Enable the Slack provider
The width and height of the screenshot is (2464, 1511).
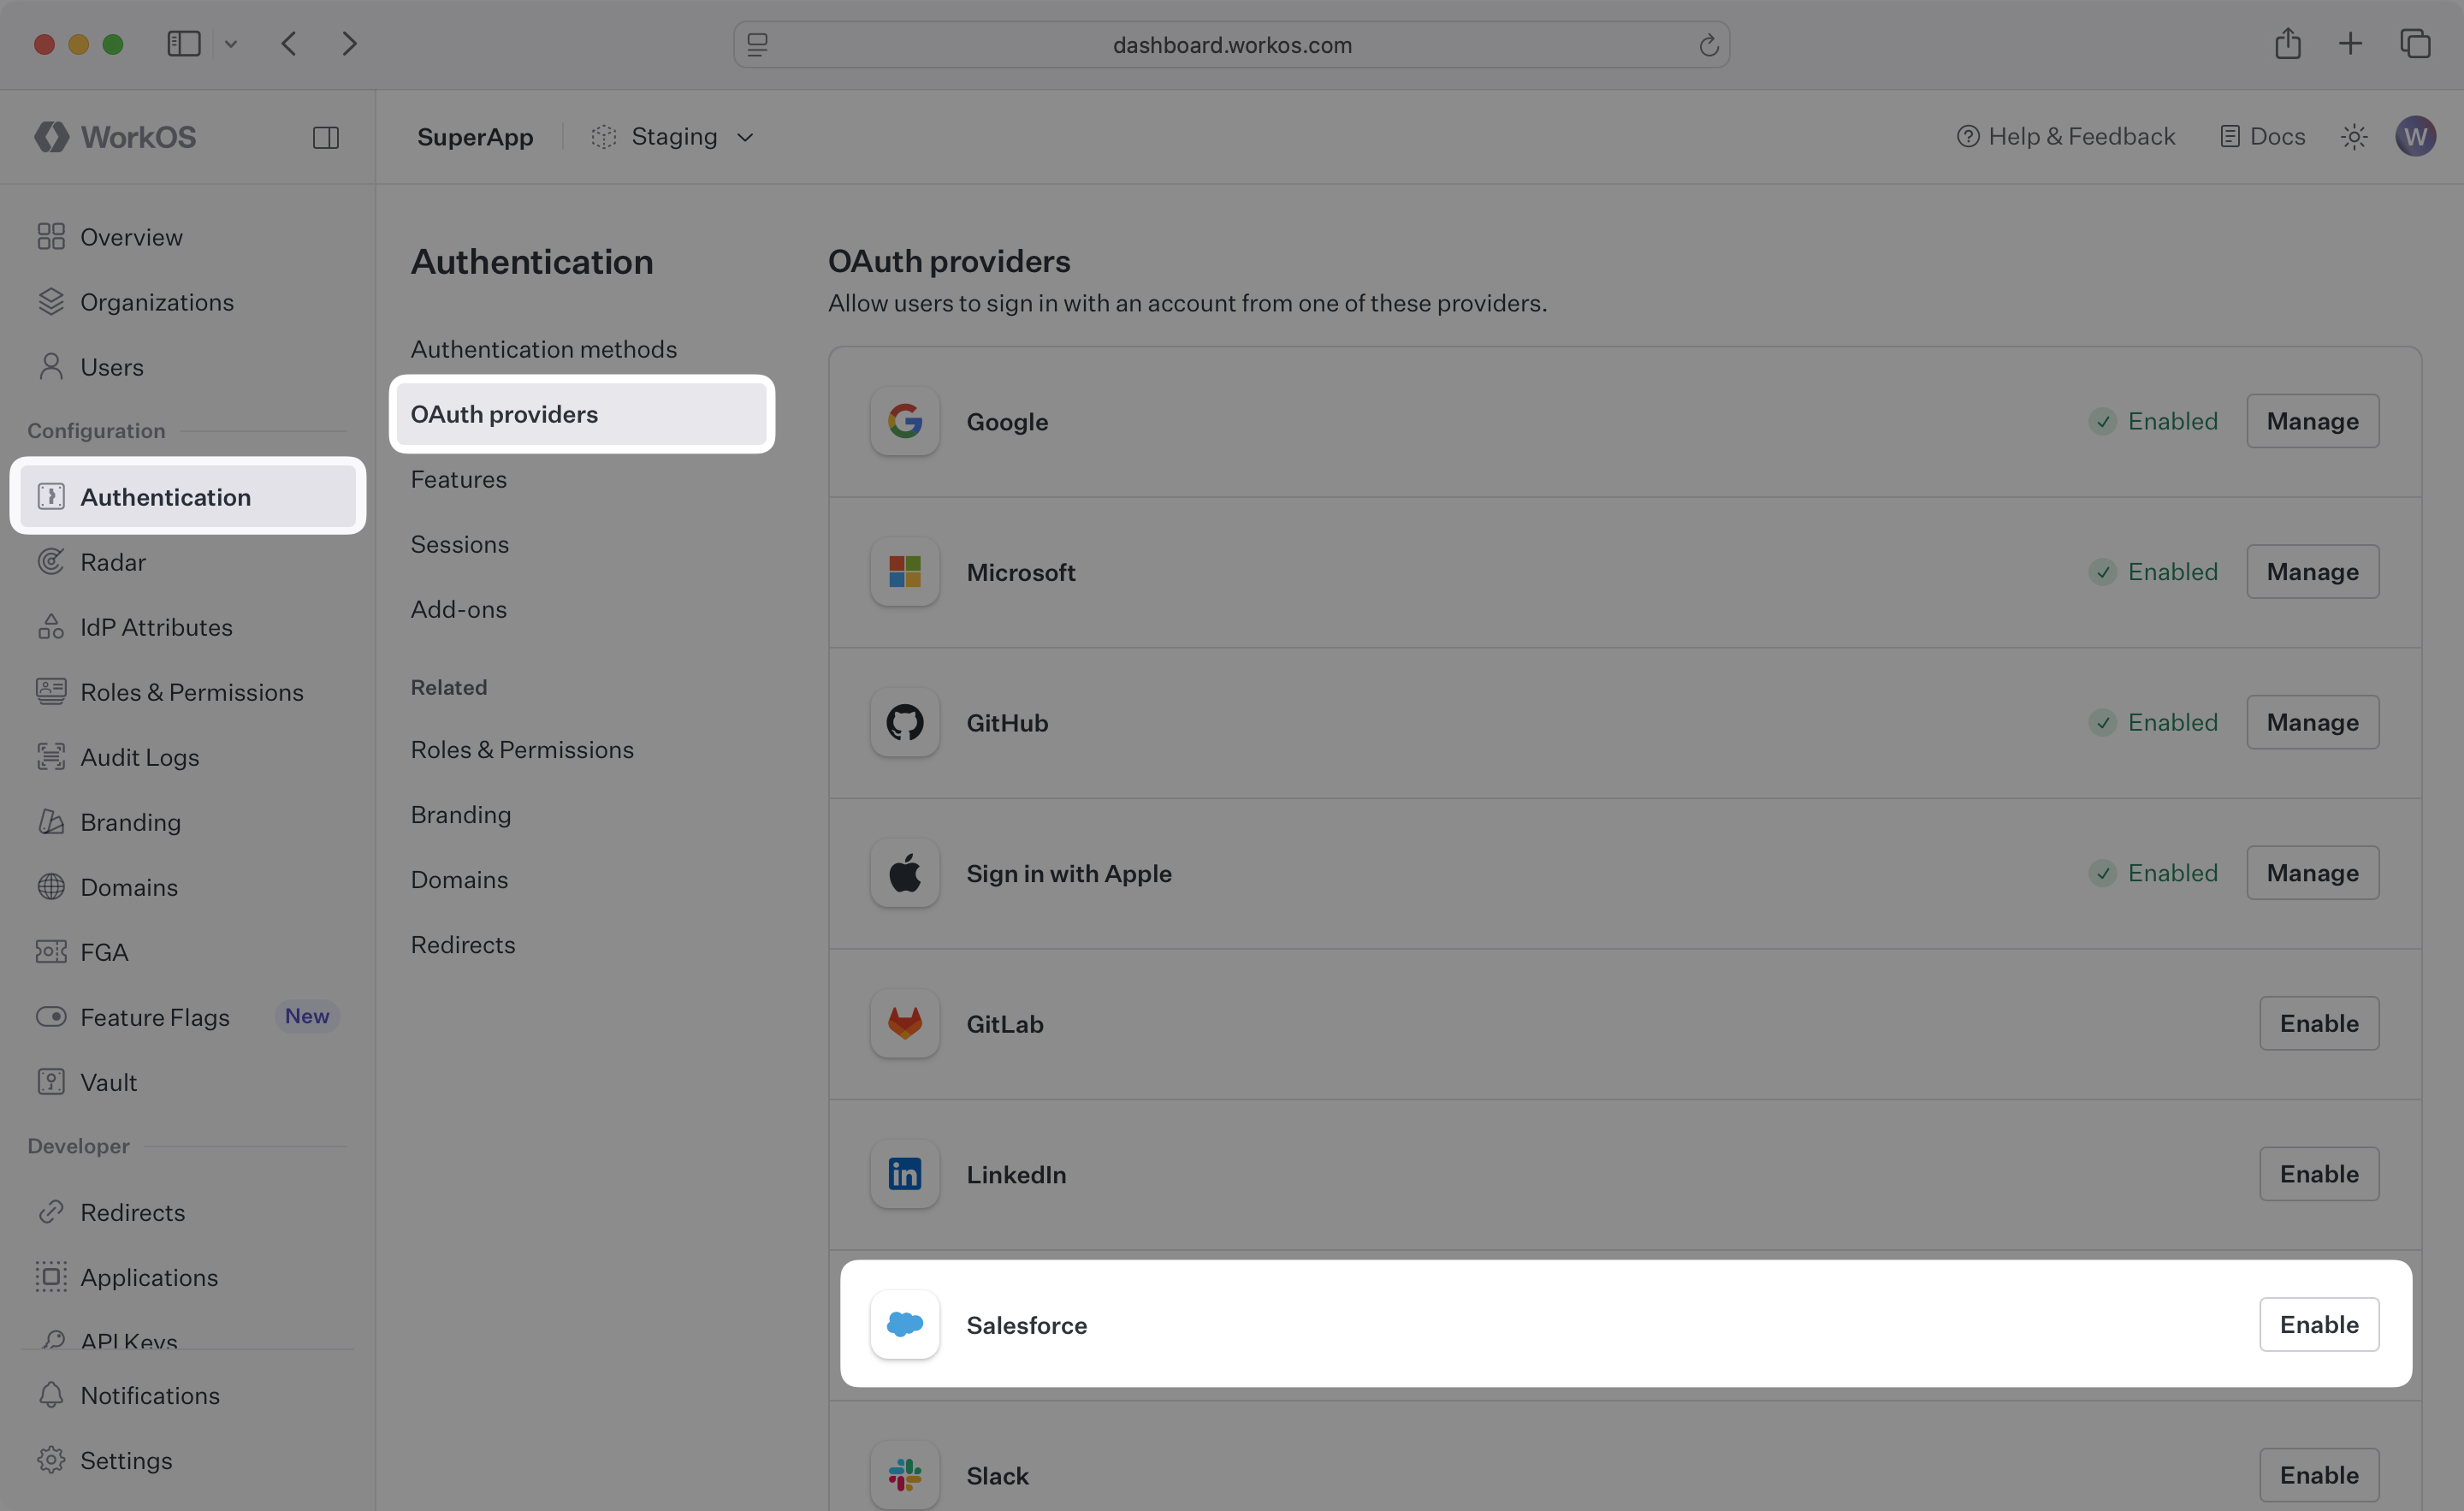coord(2318,1474)
